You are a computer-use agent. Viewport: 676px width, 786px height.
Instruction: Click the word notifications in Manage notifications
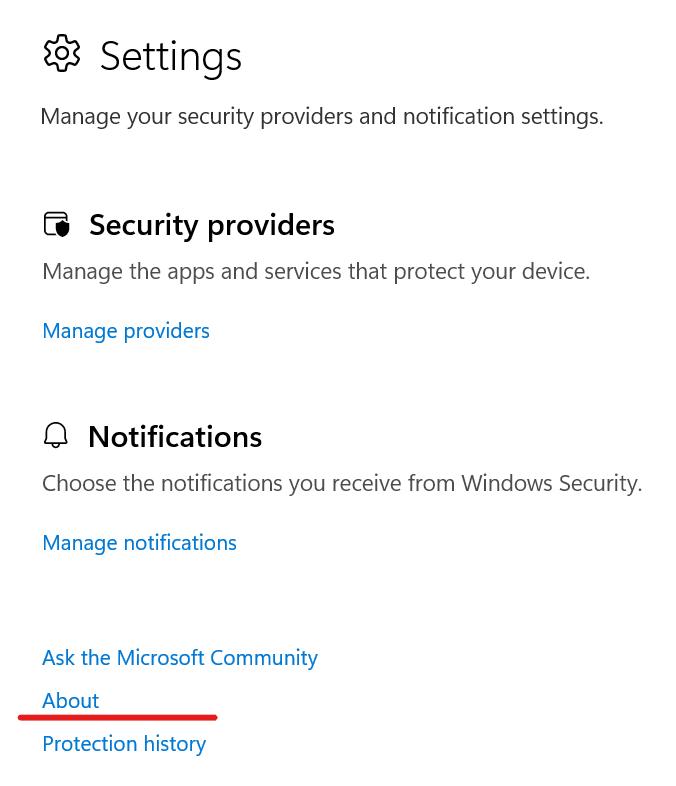coord(180,543)
